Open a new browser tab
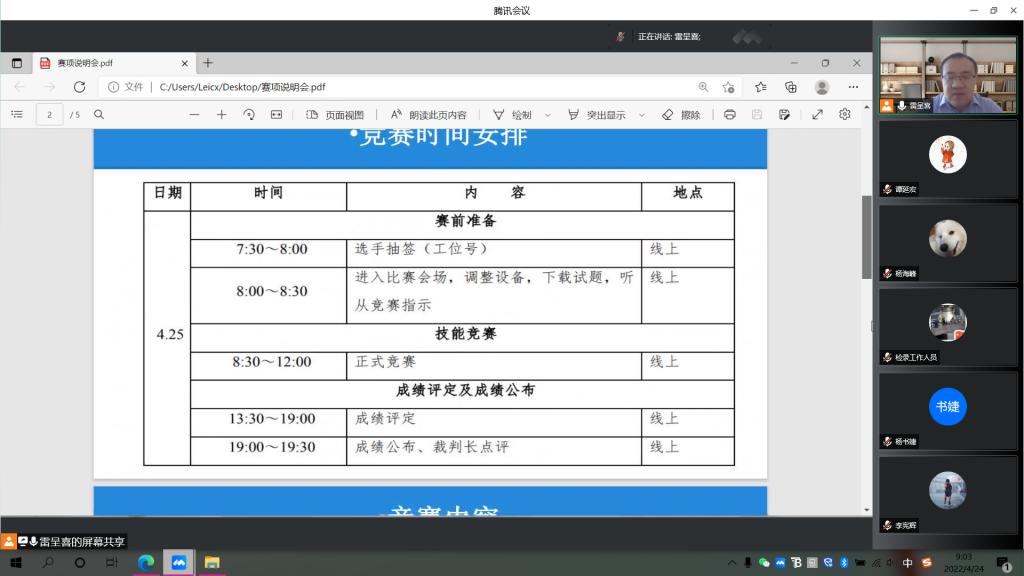Screen dimensions: 1024x576 click(x=208, y=63)
